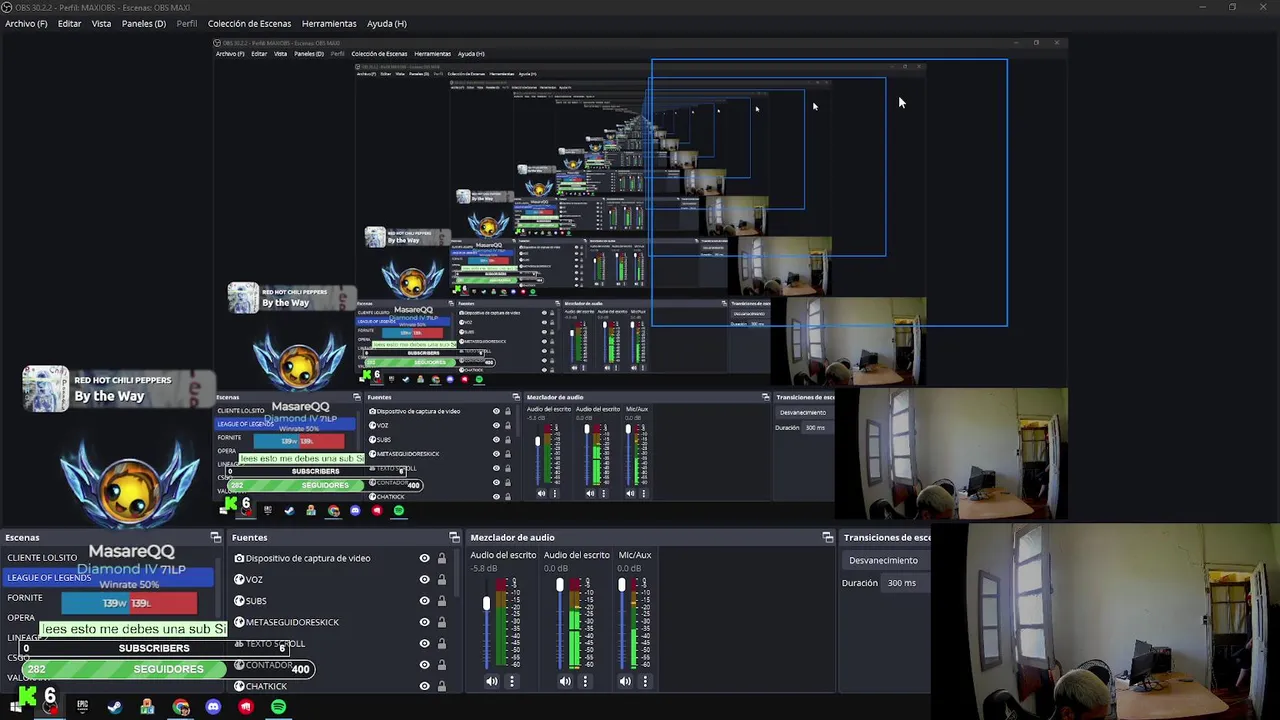Open Colección de Escenas menu in main menu bar
1280x720 pixels.
249,23
